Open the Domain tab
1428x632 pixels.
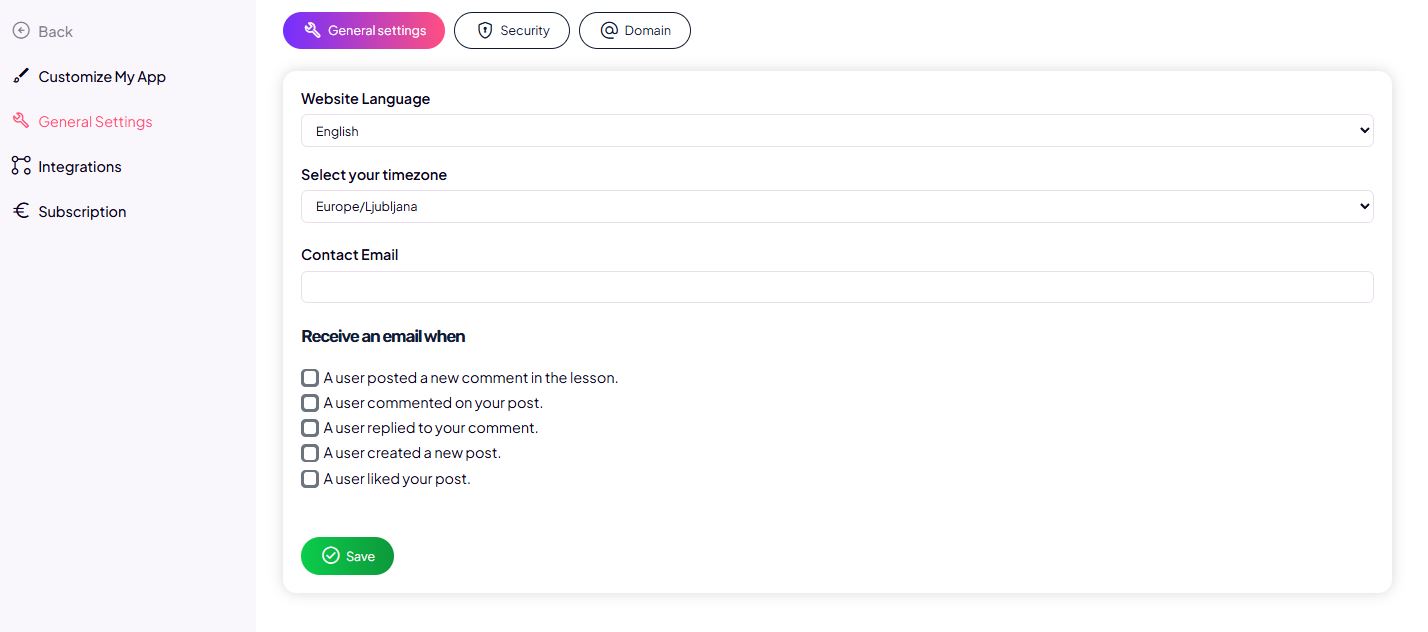point(635,31)
